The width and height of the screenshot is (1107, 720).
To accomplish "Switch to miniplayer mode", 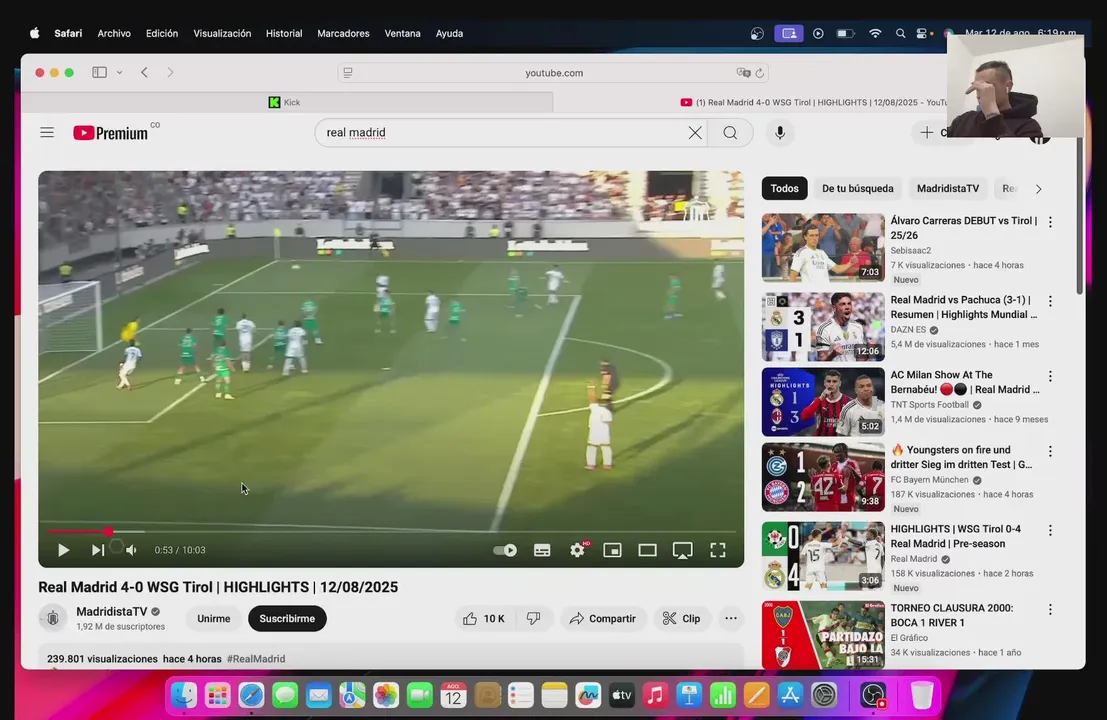I will [x=612, y=550].
